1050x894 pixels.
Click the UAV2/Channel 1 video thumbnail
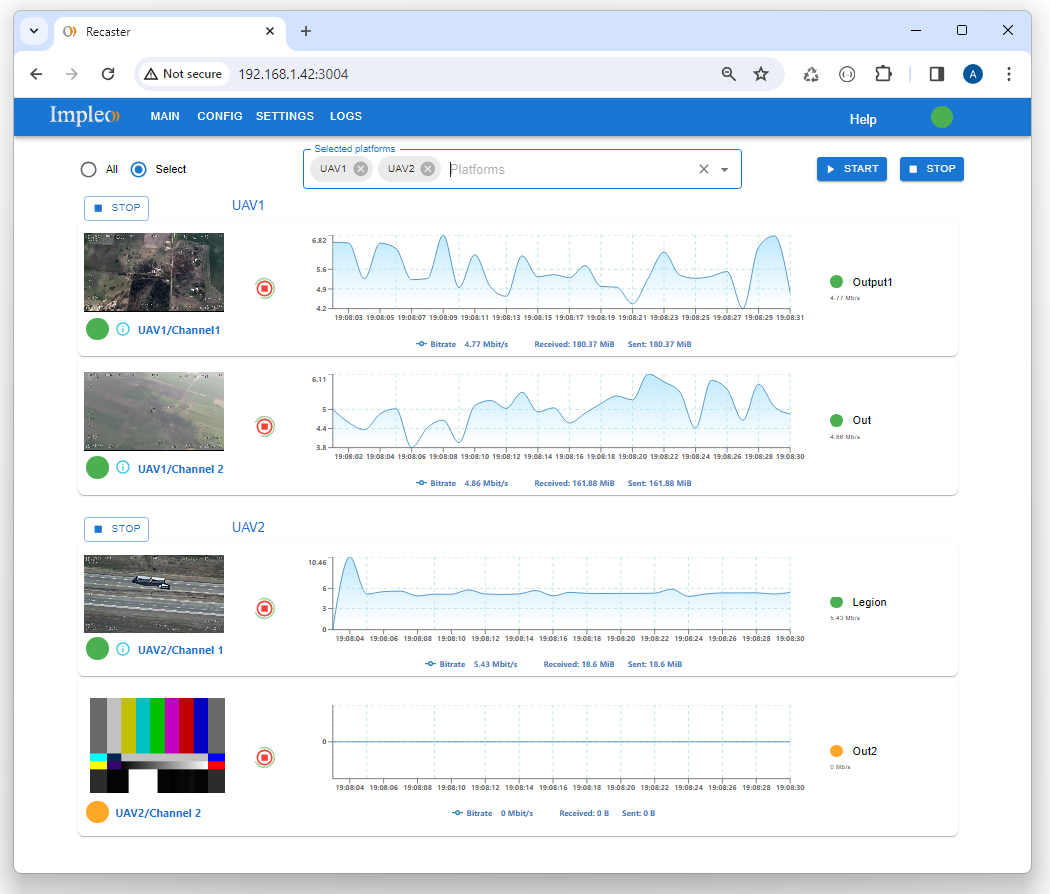pos(154,594)
